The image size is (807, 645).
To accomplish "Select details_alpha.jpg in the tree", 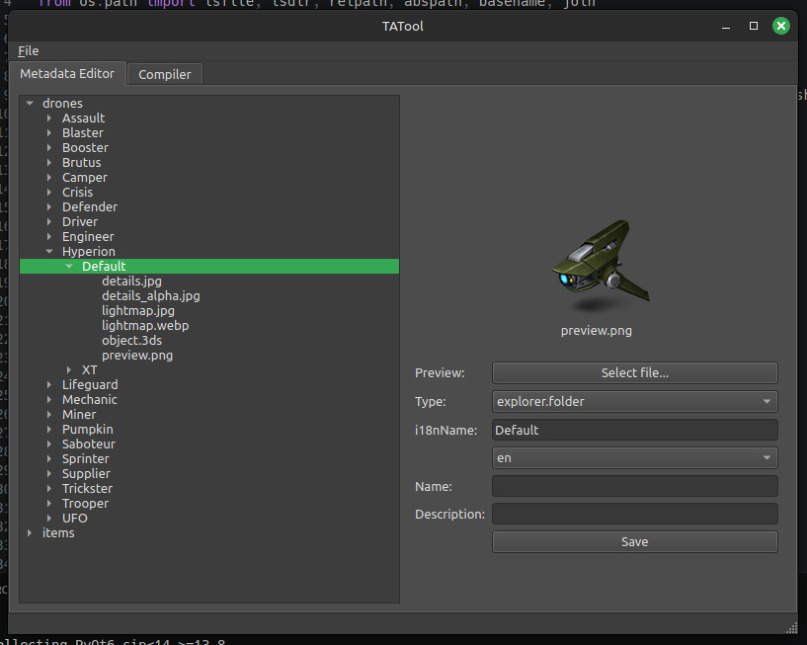I will [x=150, y=296].
